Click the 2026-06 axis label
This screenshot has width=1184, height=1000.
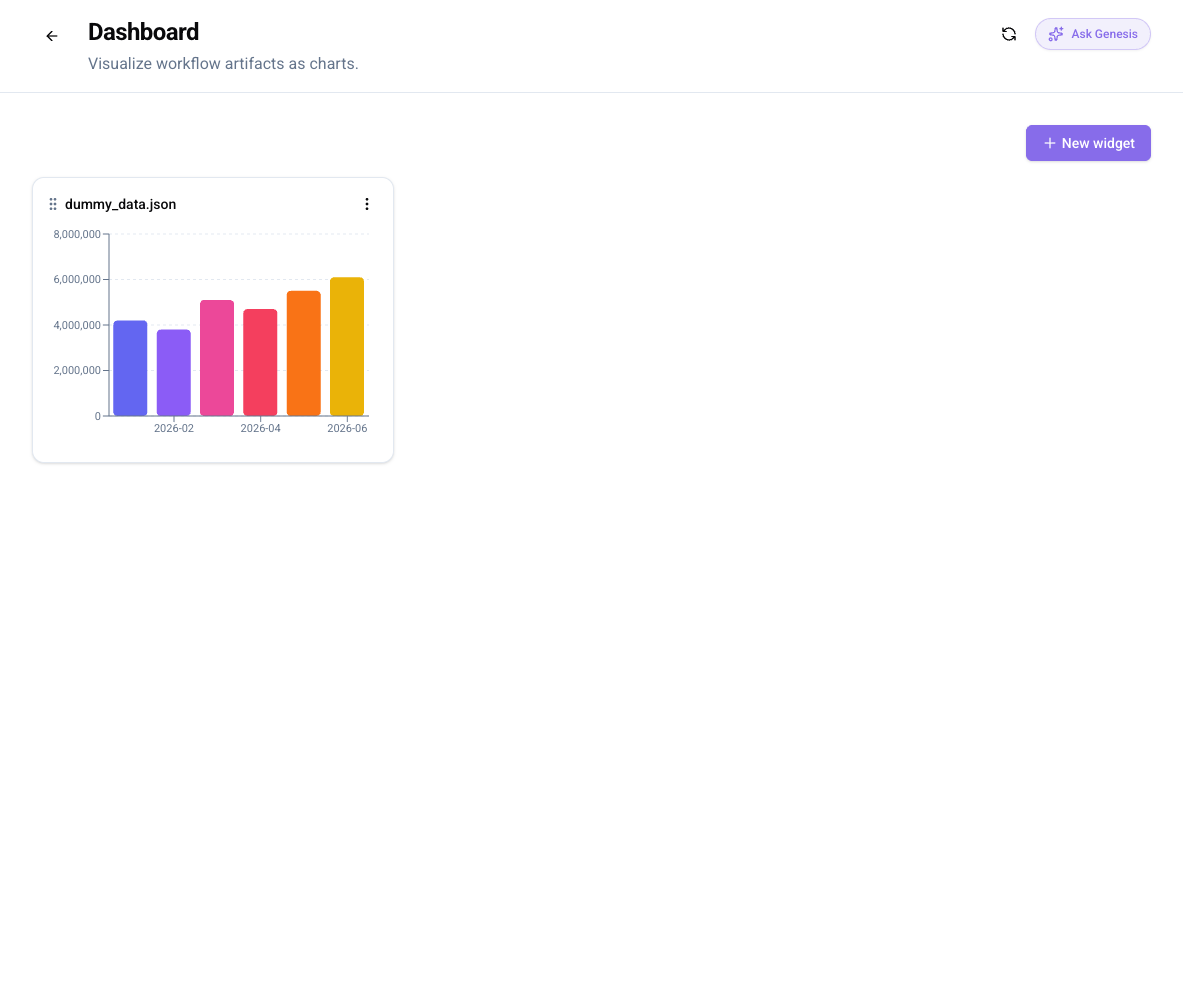tap(347, 428)
